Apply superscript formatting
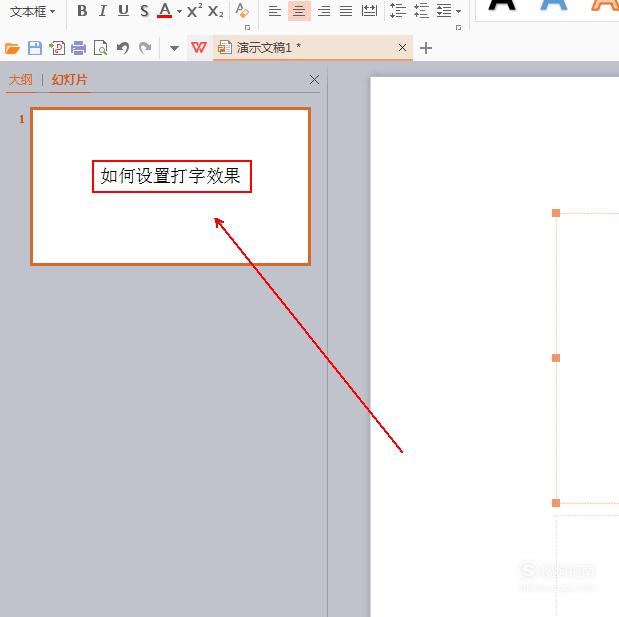This screenshot has height=617, width=619. point(194,11)
